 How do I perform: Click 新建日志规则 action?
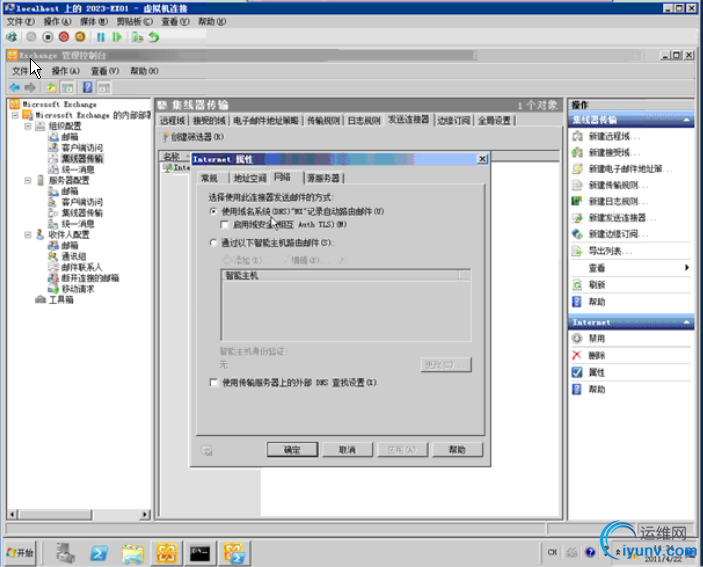click(618, 202)
